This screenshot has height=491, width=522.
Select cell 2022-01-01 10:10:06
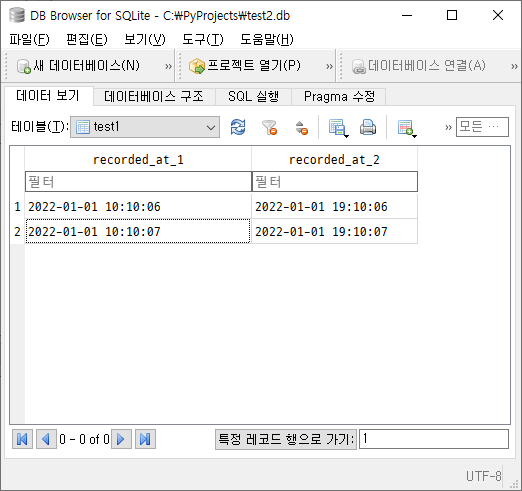click(x=138, y=207)
